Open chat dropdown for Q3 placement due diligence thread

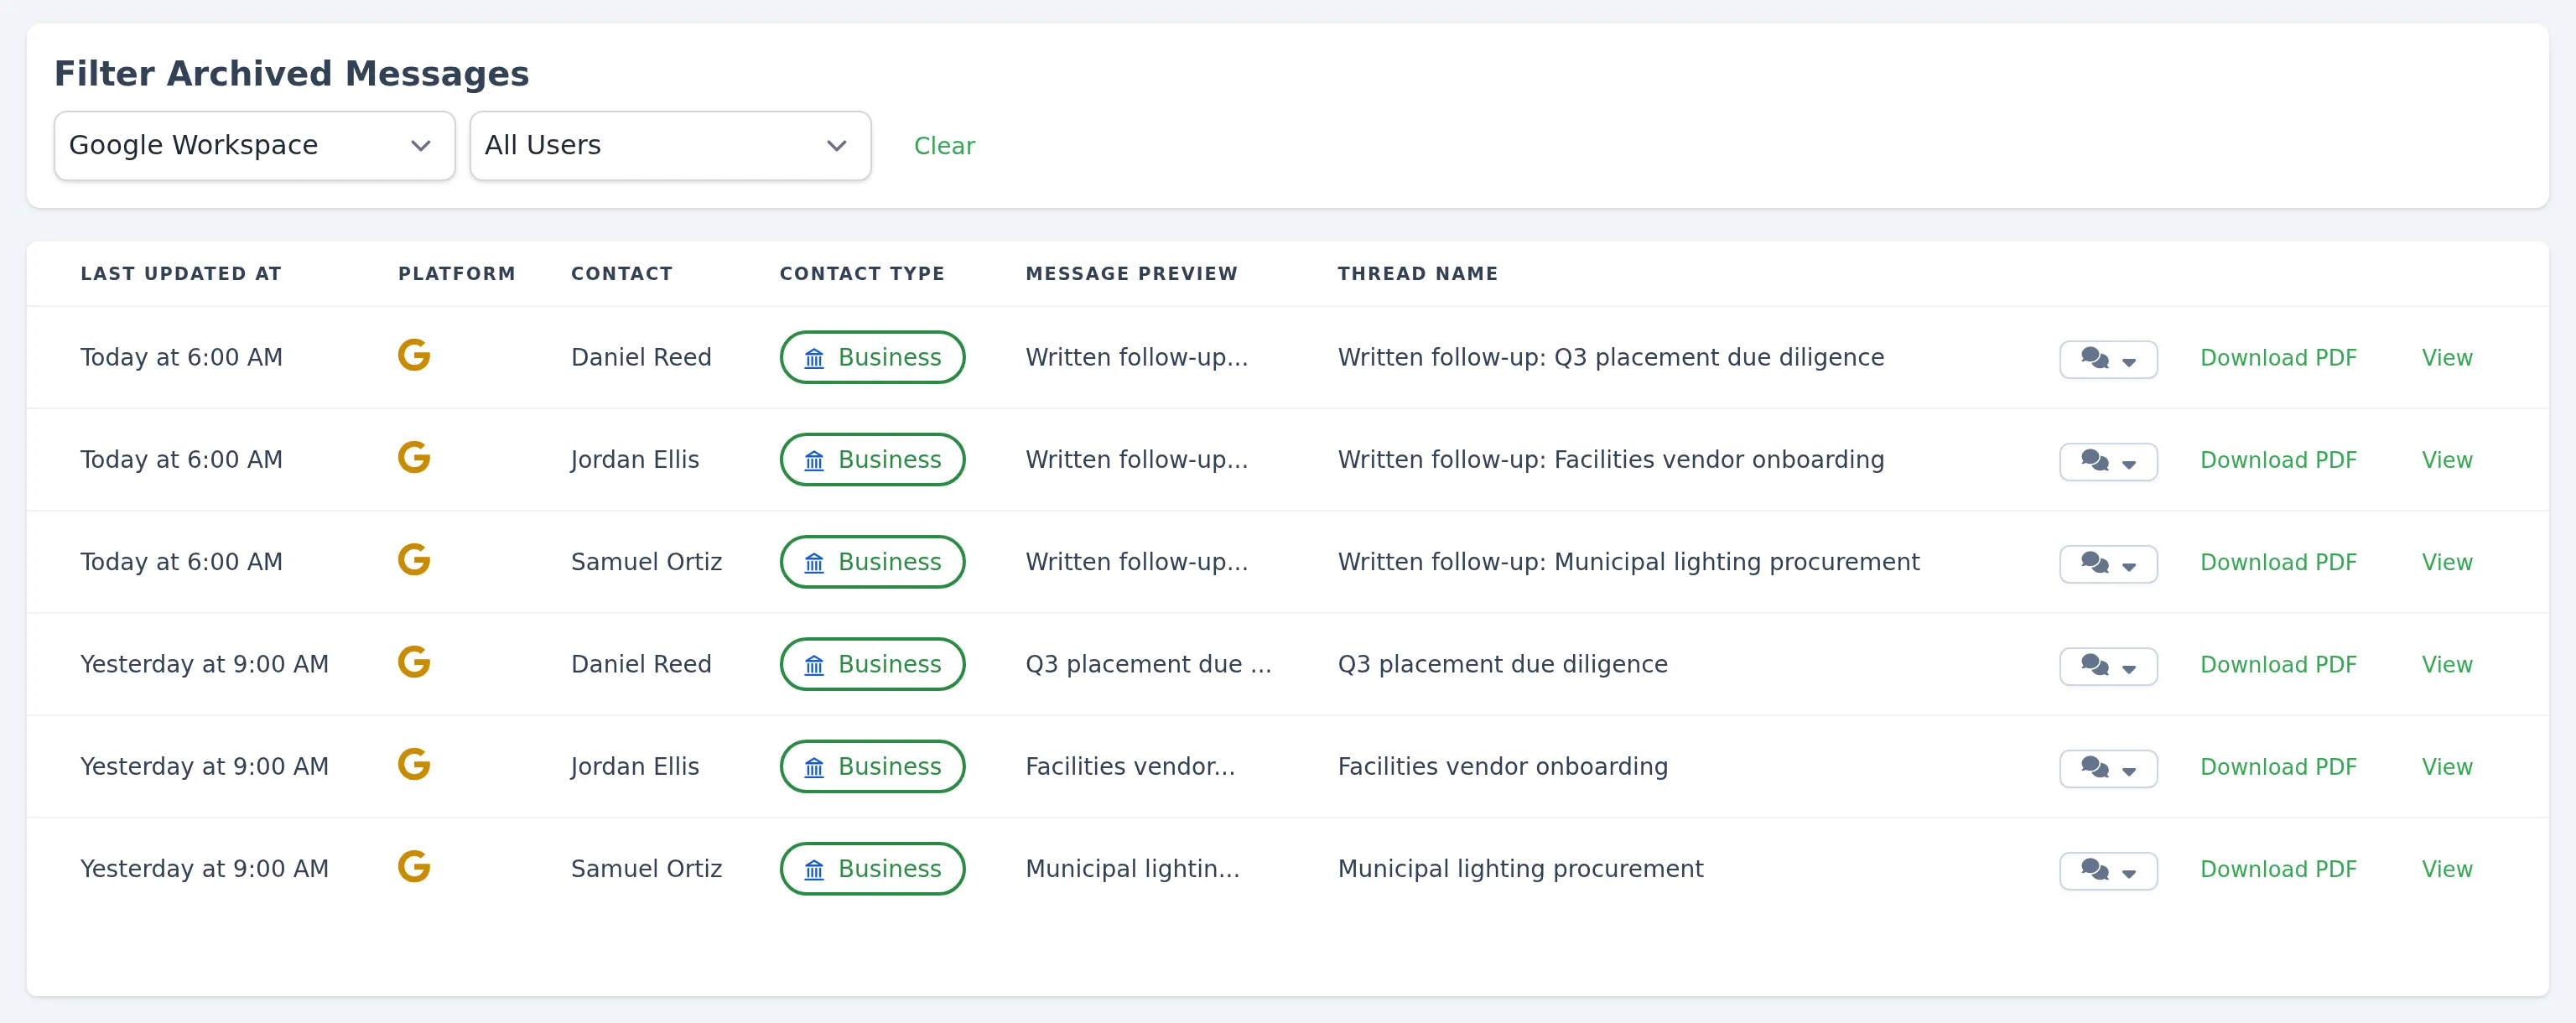2108,666
